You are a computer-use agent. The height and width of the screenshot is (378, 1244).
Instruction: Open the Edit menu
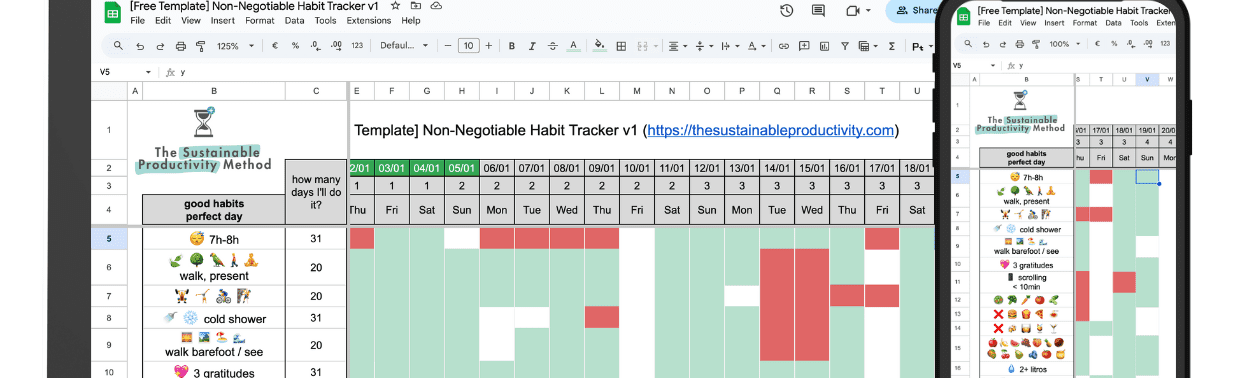[163, 20]
